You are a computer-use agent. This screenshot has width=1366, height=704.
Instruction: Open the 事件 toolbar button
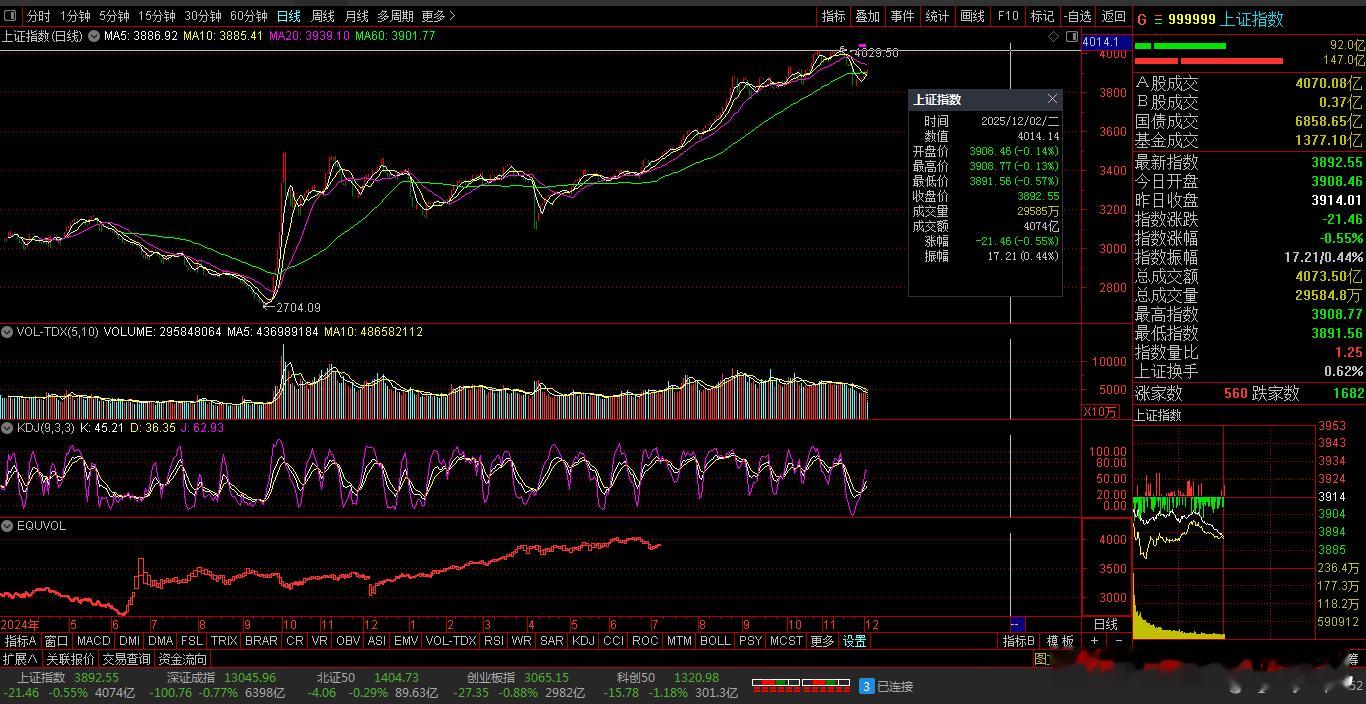902,16
